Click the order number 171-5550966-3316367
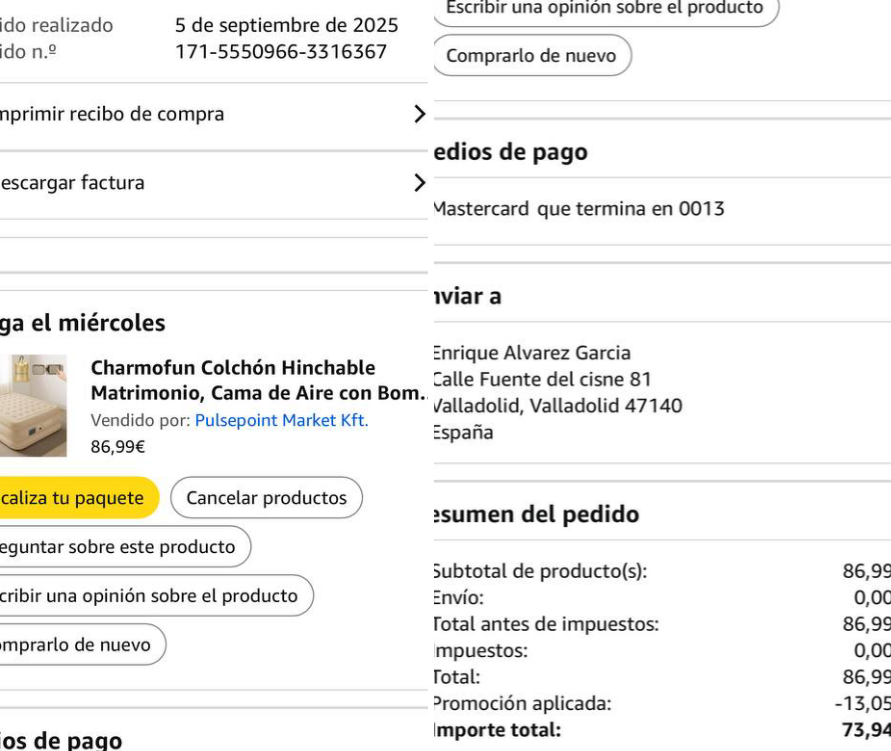This screenshot has width=891, height=751. [280, 52]
